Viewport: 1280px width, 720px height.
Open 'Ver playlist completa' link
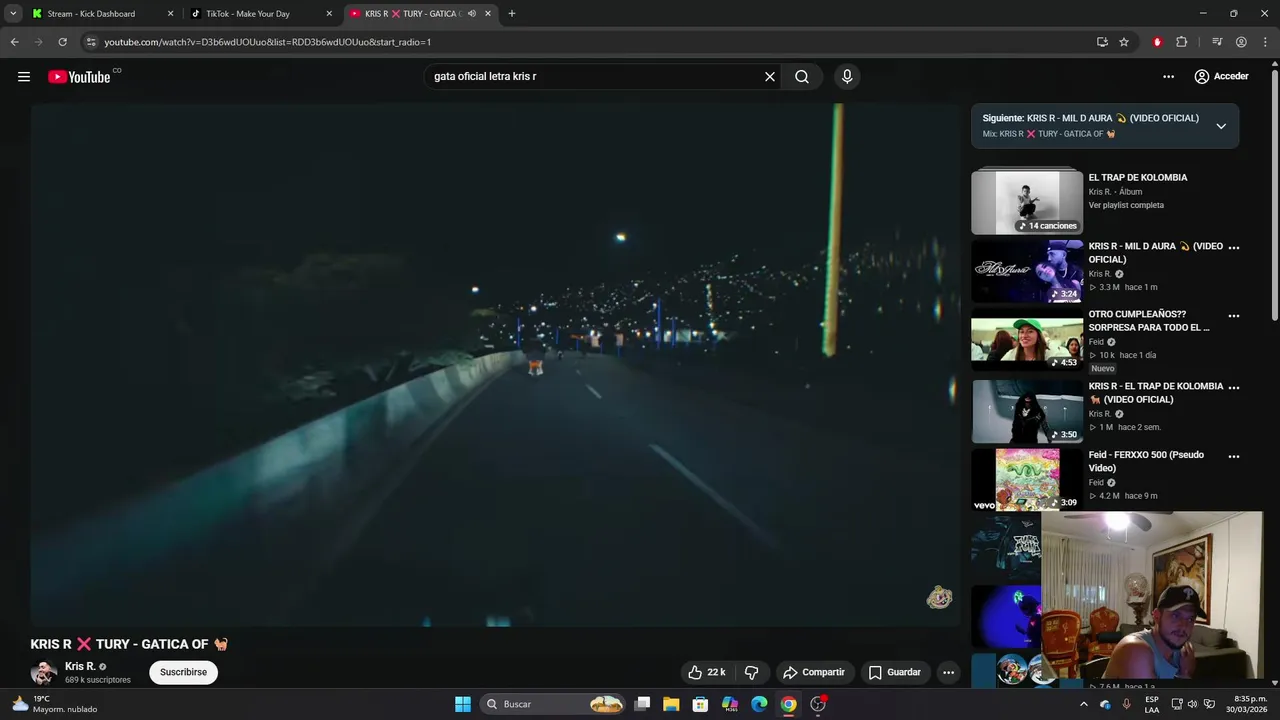pyautogui.click(x=1126, y=205)
